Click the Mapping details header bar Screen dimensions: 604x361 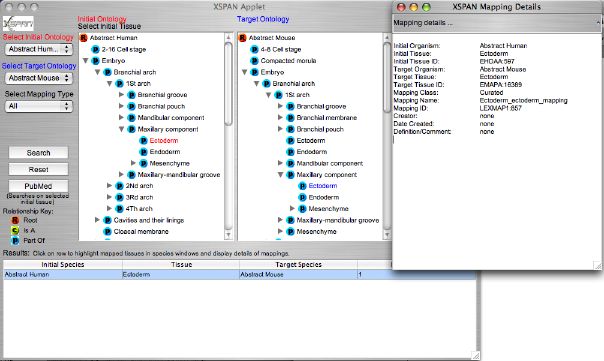[x=497, y=23]
